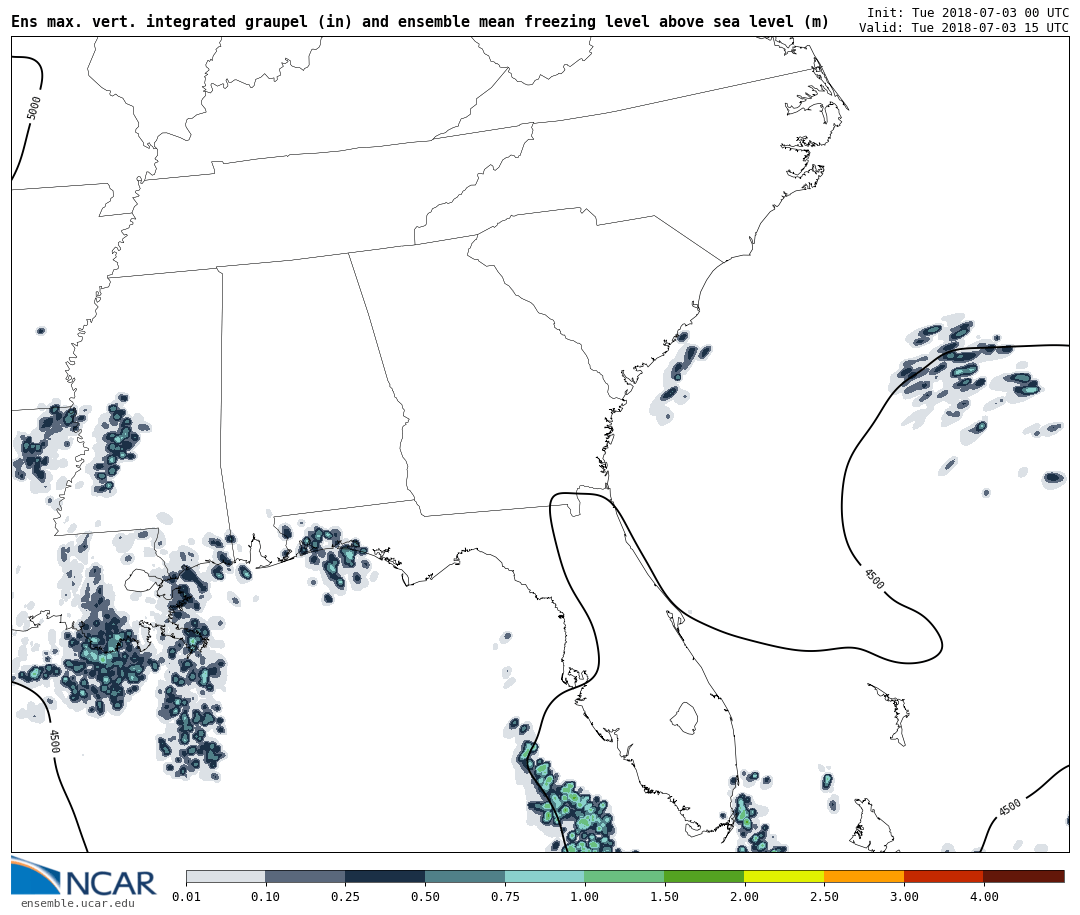1080x915 pixels.
Task: Pick the red 3.00–4.00 colorbar segment
Action: pos(943,876)
